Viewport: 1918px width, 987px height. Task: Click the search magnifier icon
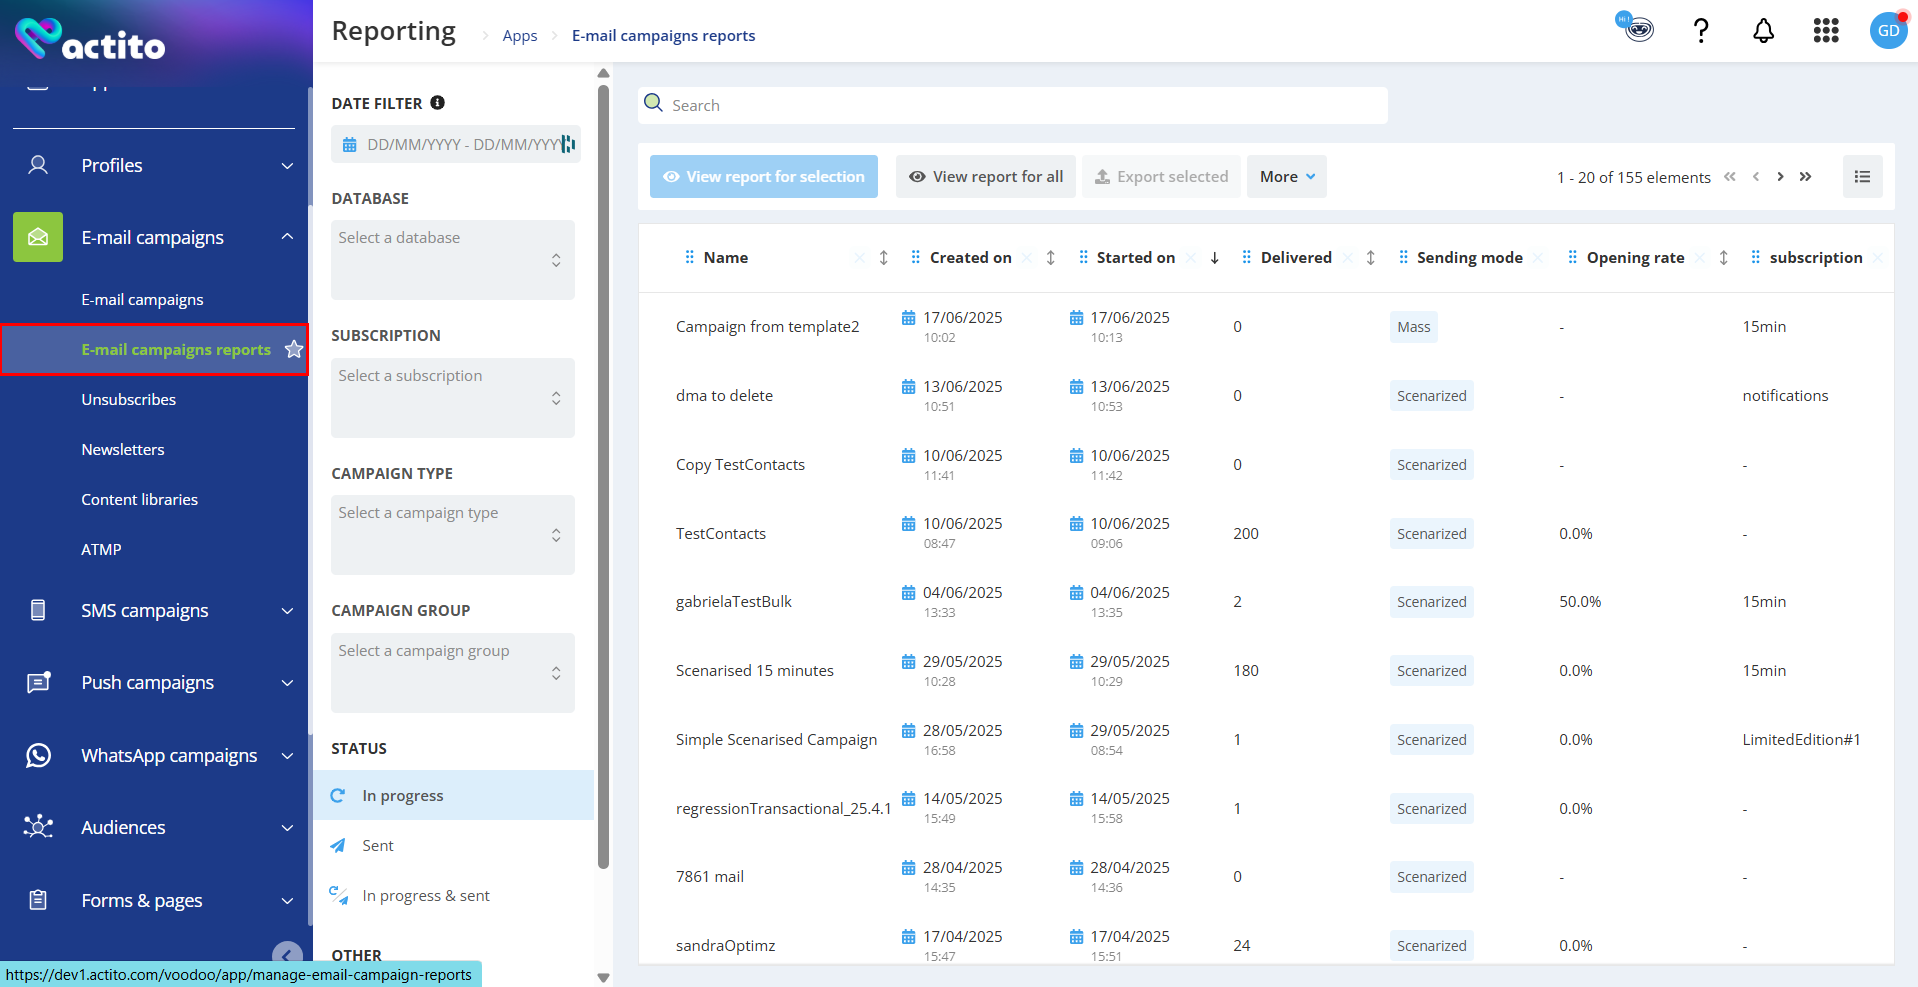click(654, 103)
